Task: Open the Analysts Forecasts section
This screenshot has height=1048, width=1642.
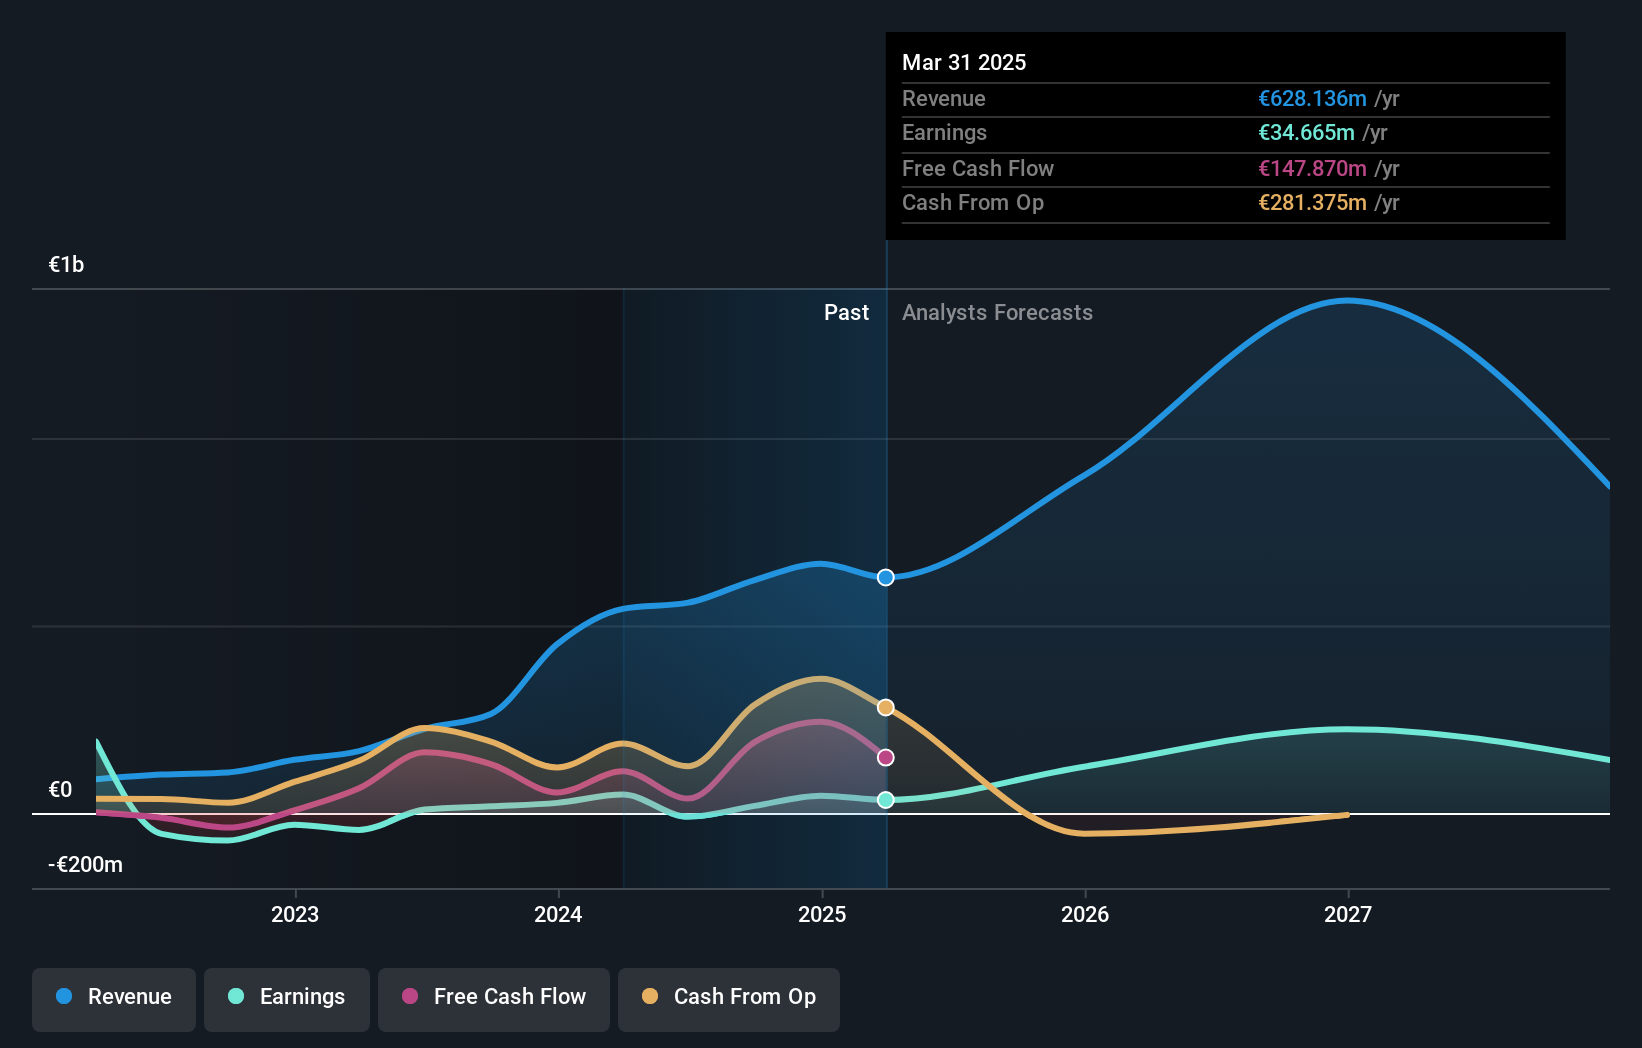Action: pos(997,312)
